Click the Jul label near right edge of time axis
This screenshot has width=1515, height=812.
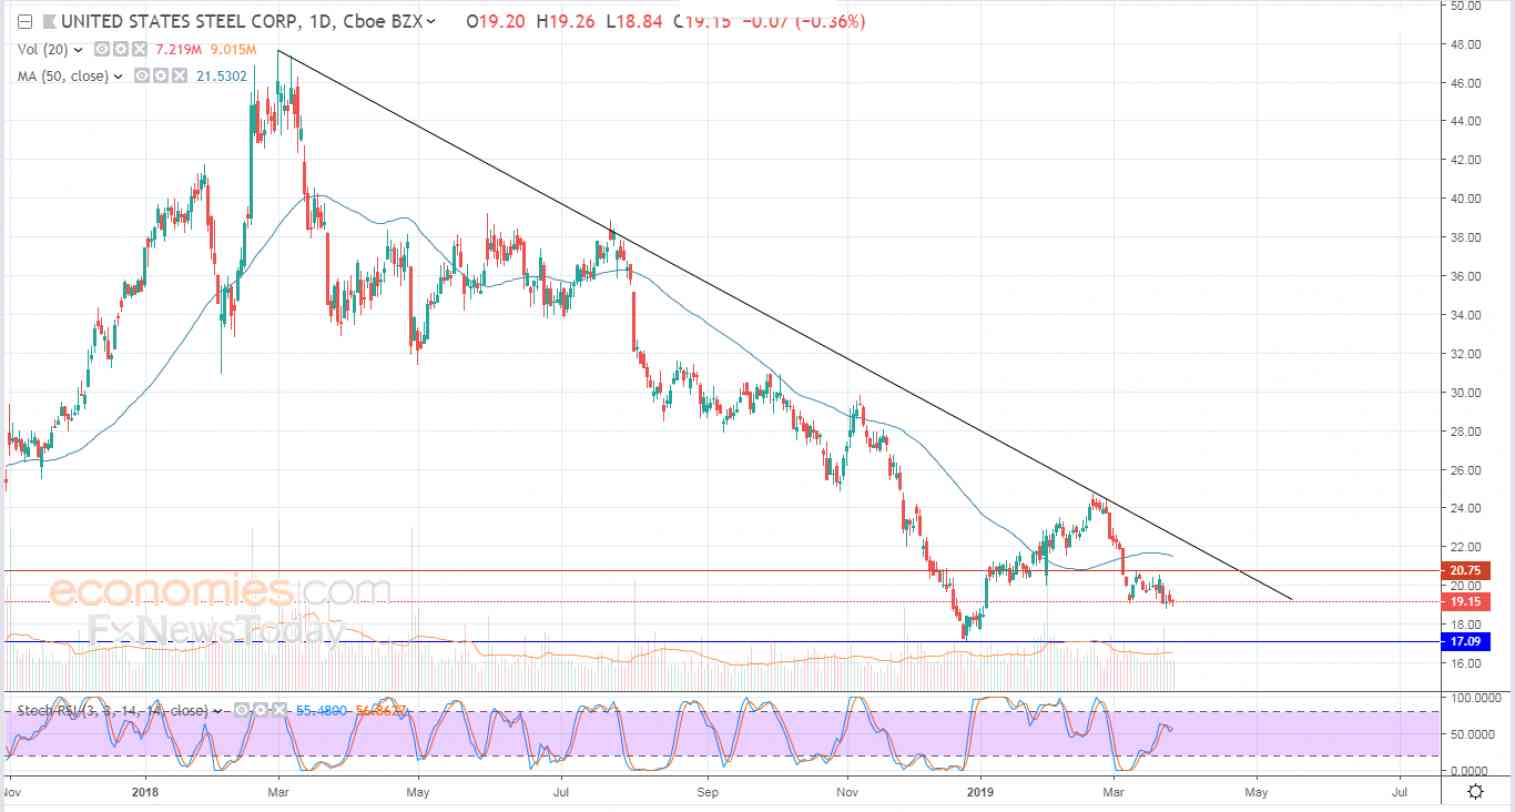(x=1399, y=792)
